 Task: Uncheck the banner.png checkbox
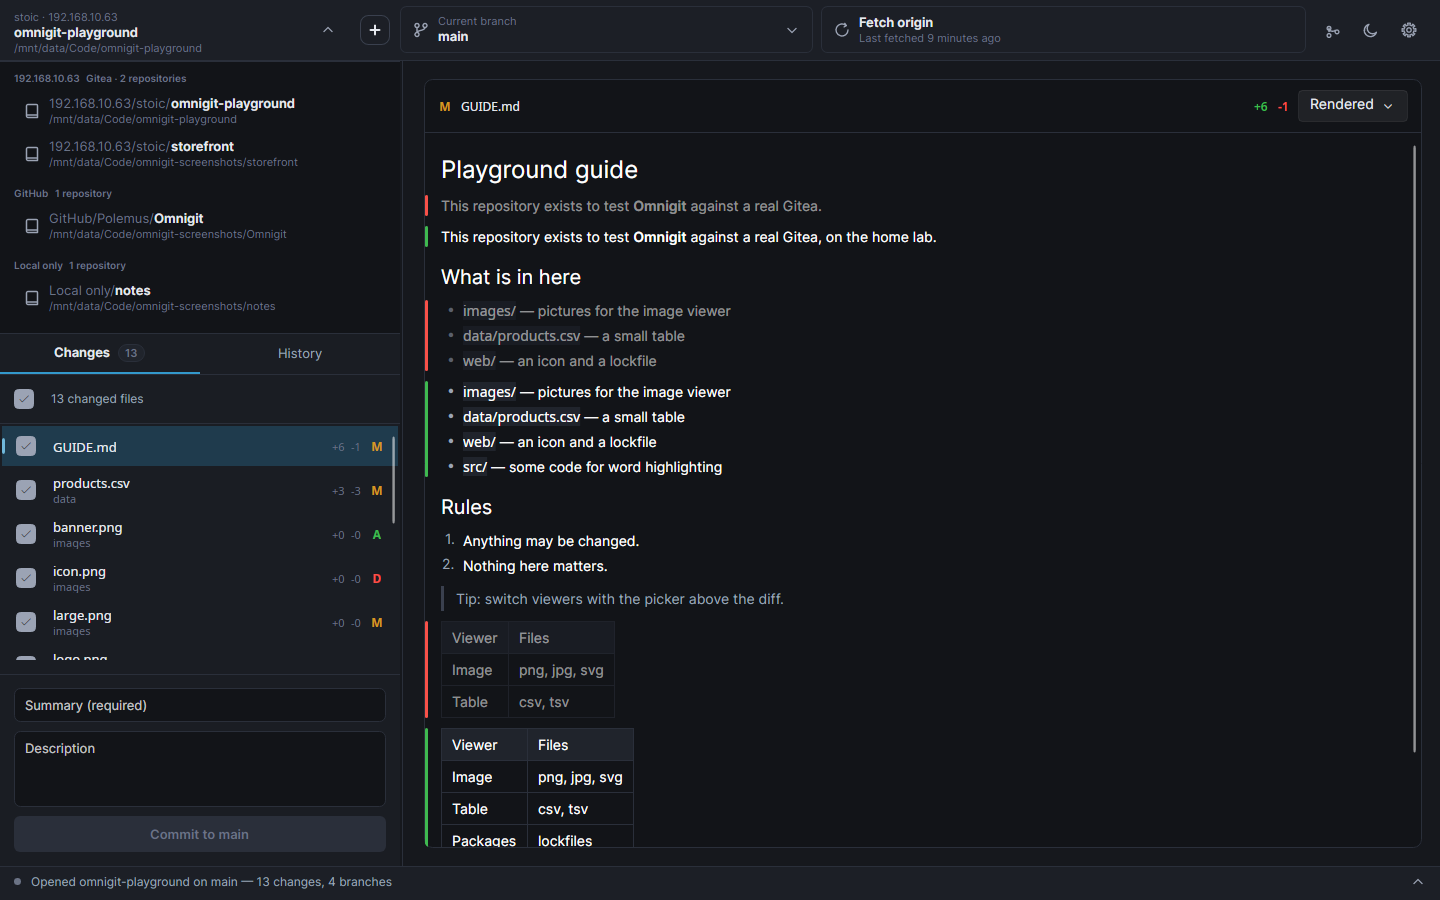point(26,534)
